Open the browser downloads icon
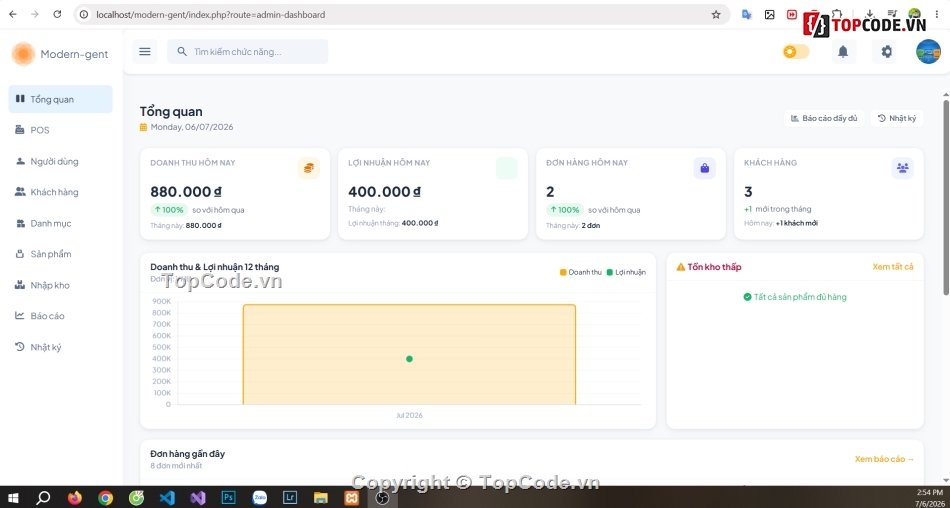950x508 pixels. [869, 13]
